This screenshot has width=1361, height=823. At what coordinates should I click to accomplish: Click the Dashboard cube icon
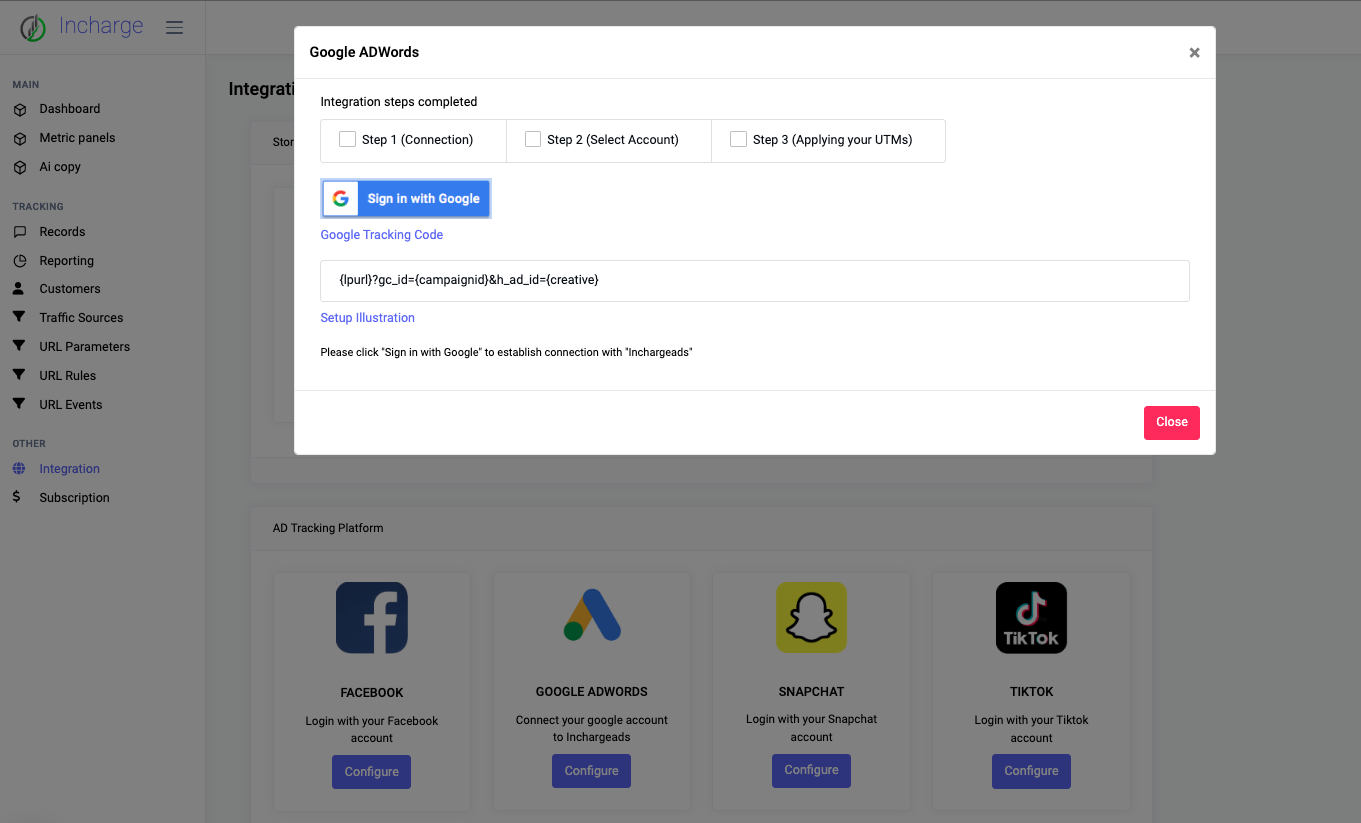pyautogui.click(x=19, y=109)
